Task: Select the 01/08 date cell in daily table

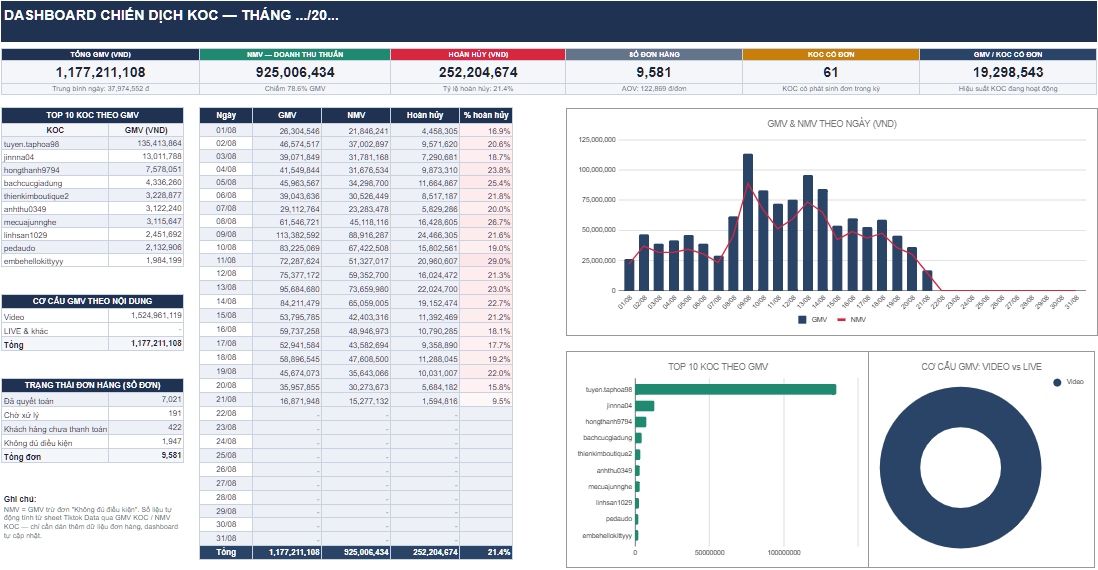Action: [226, 130]
